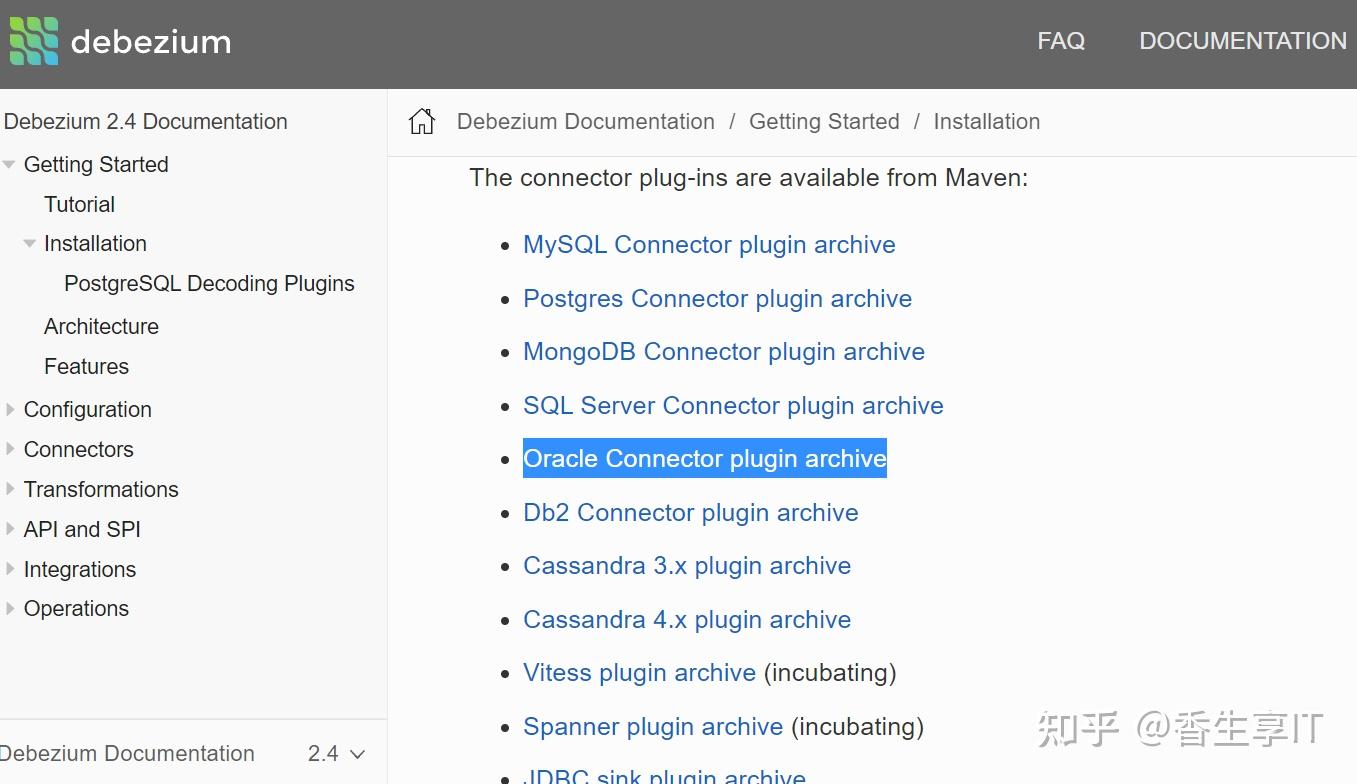Open the Vitess plugin archive link
This screenshot has width=1357, height=784.
point(639,673)
